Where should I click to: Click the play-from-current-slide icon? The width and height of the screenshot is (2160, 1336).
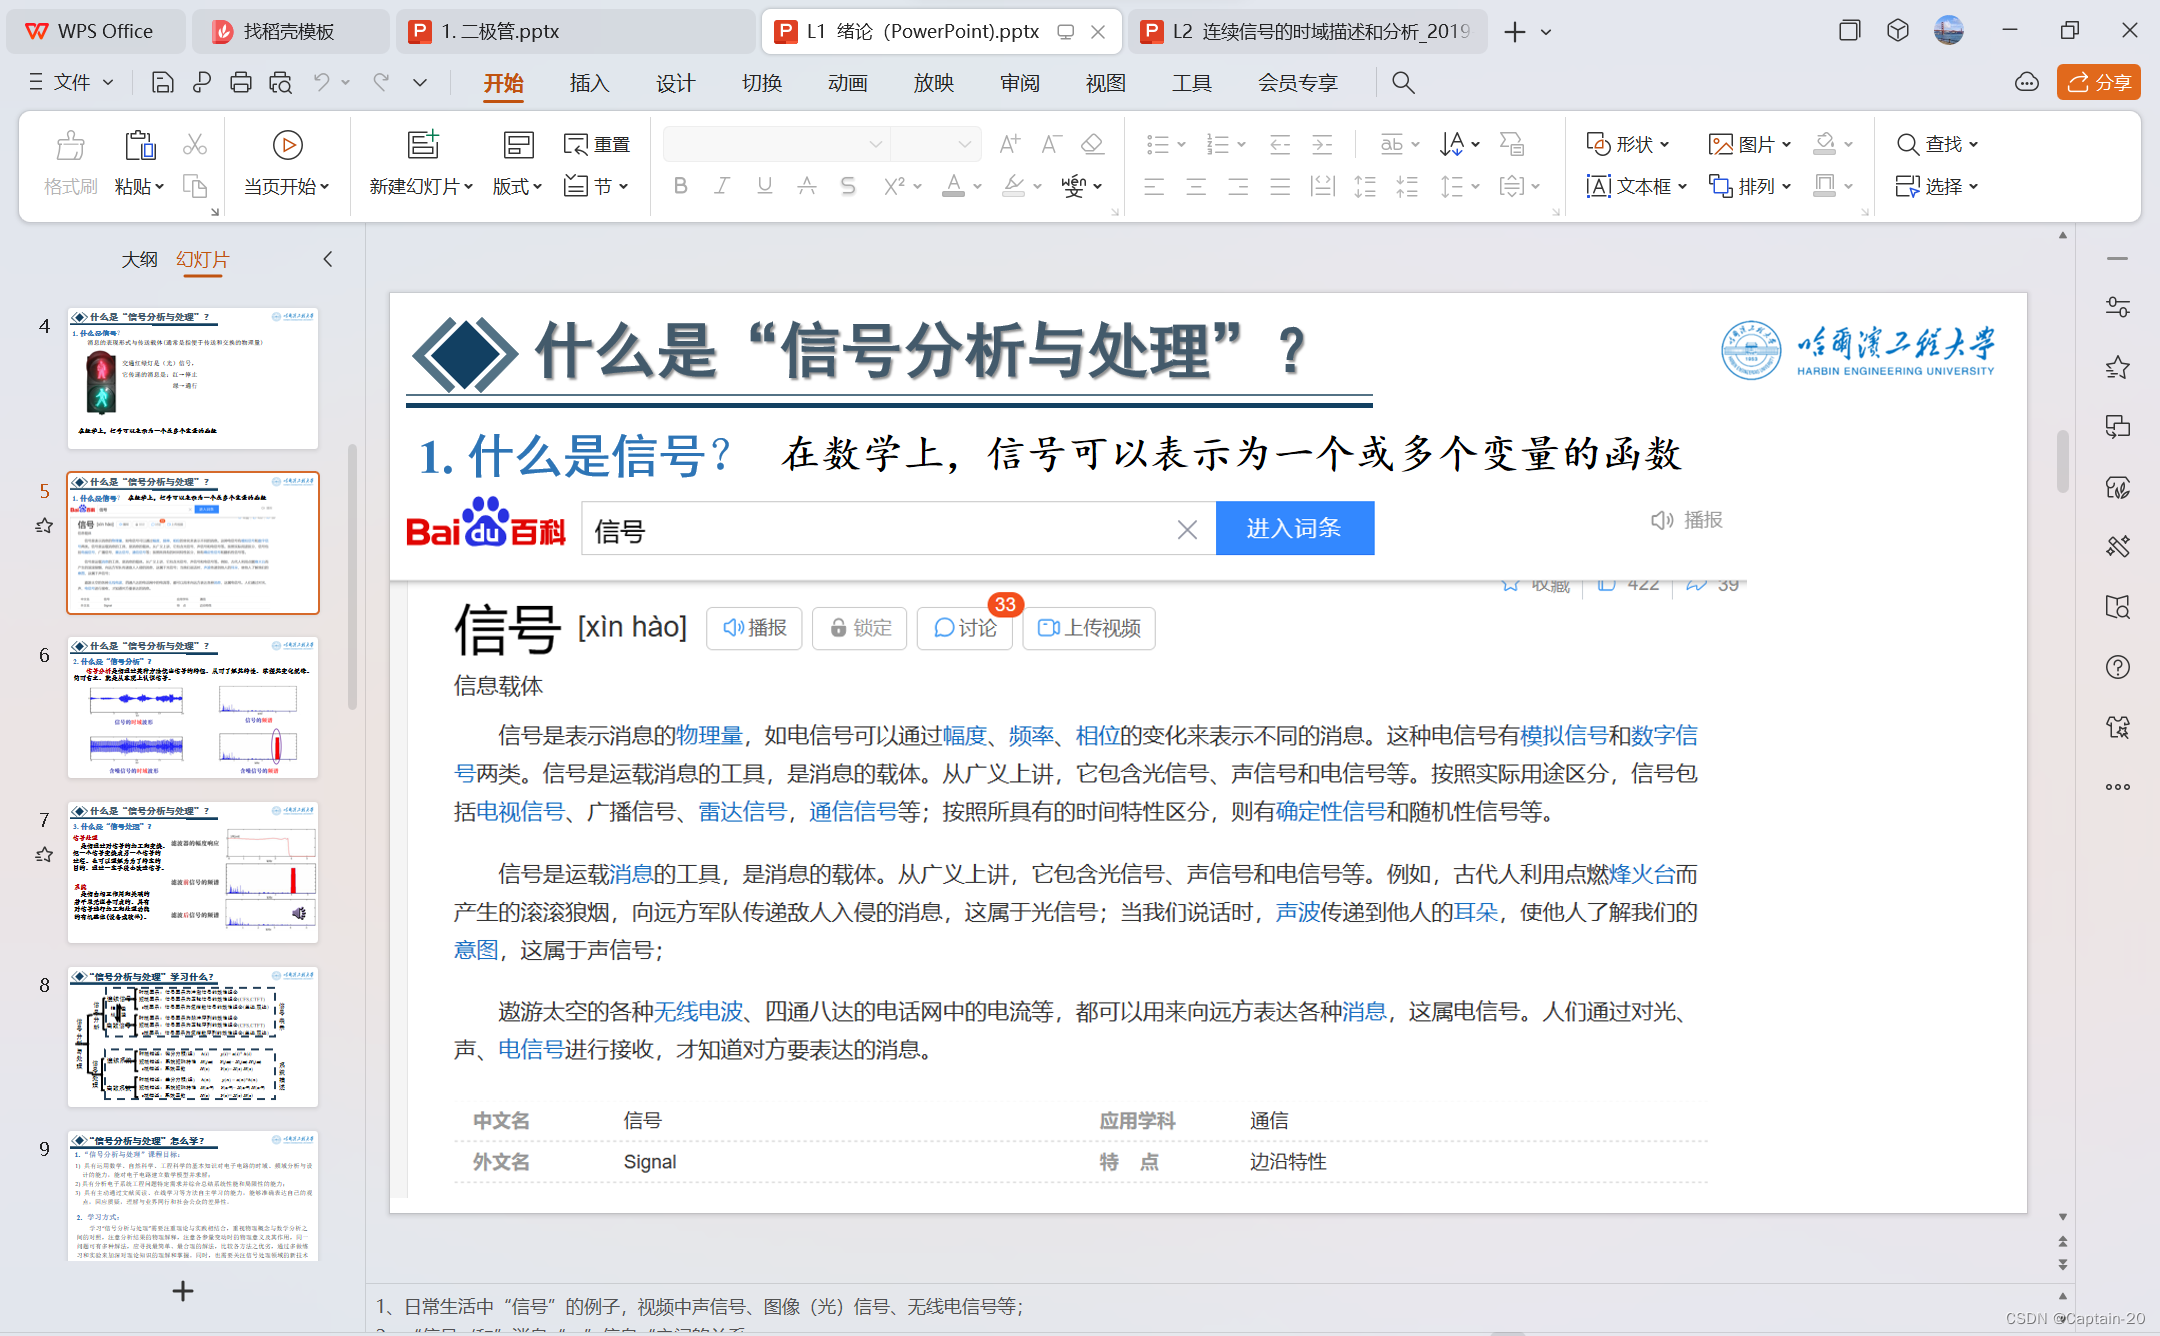click(287, 146)
